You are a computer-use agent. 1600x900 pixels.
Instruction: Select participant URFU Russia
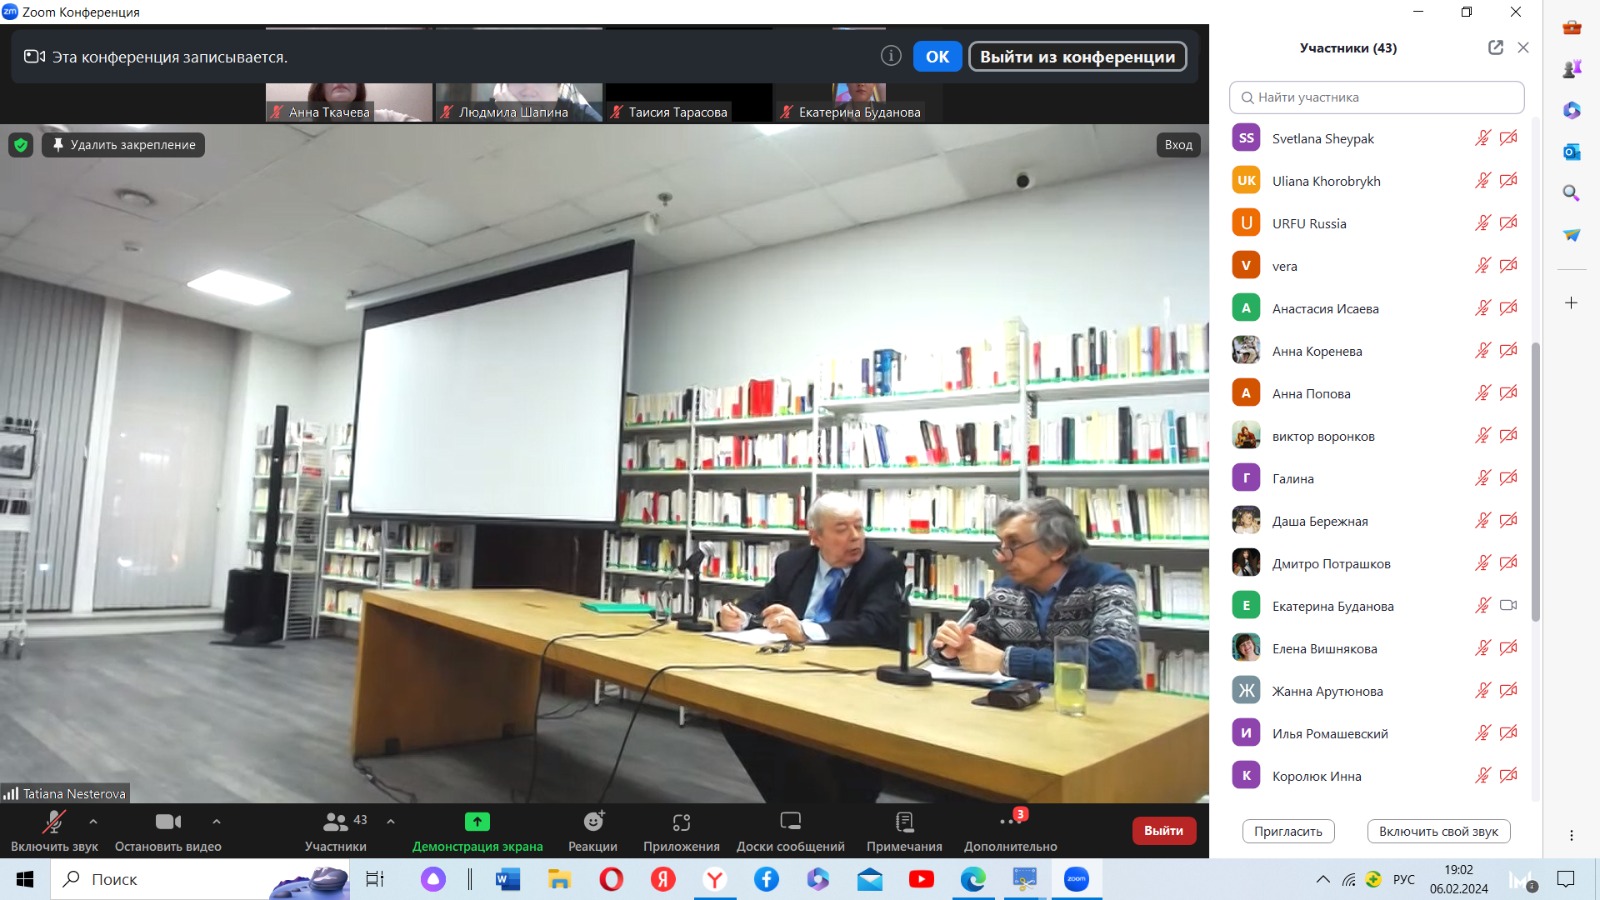tap(1376, 223)
